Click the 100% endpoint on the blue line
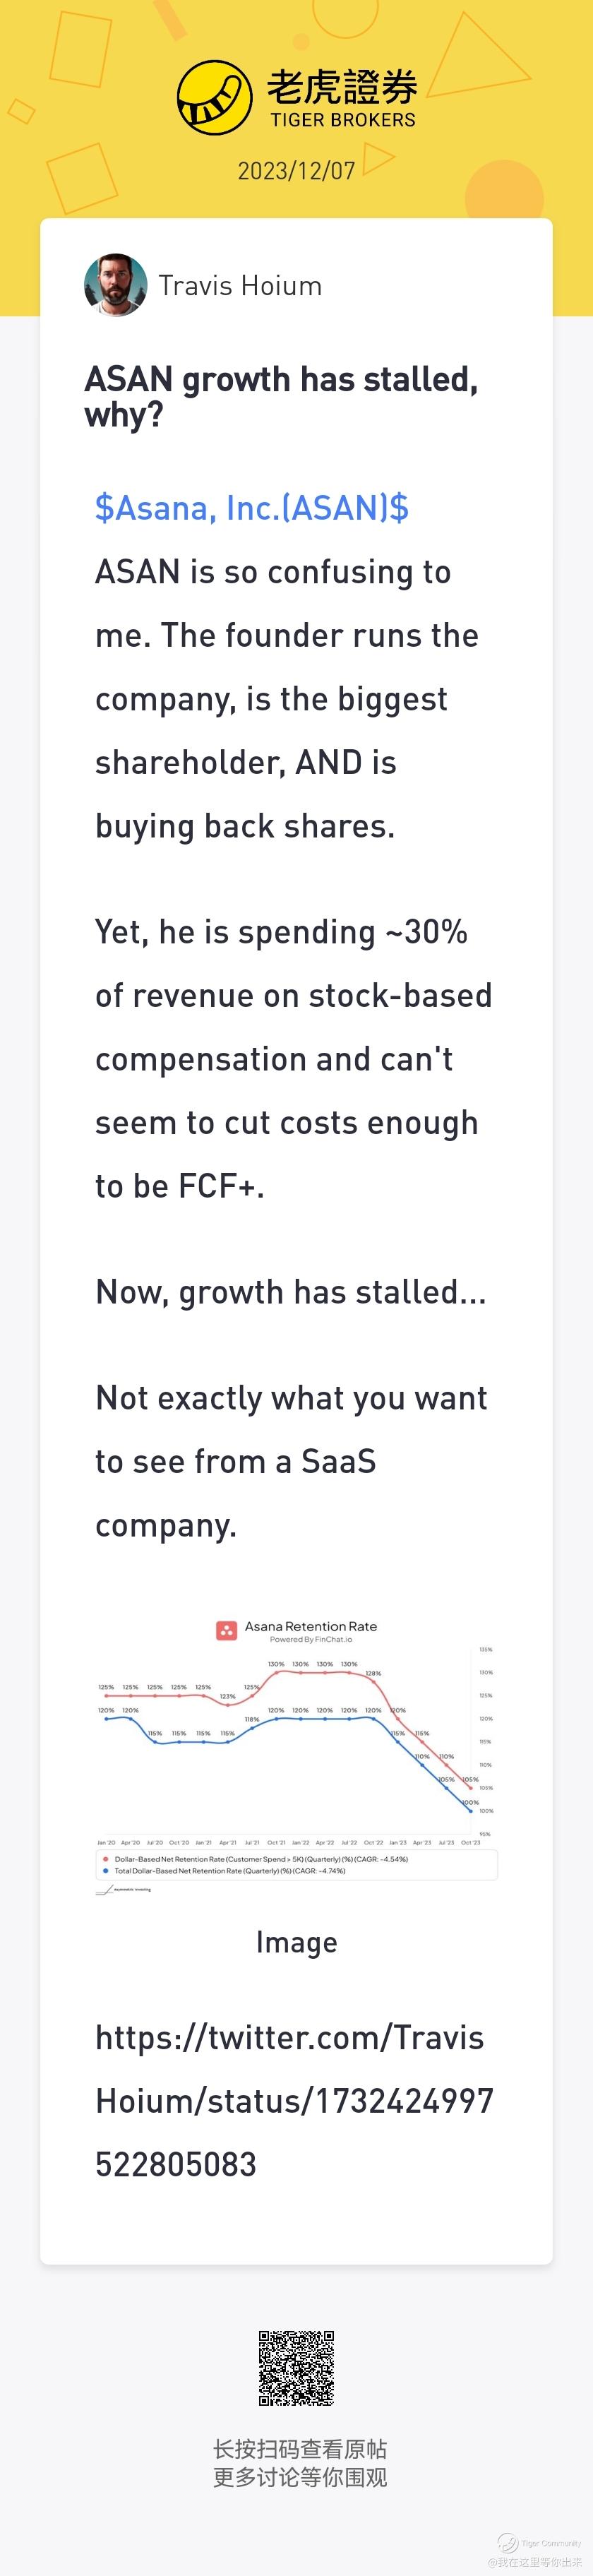The width and height of the screenshot is (593, 2576). click(x=471, y=1811)
